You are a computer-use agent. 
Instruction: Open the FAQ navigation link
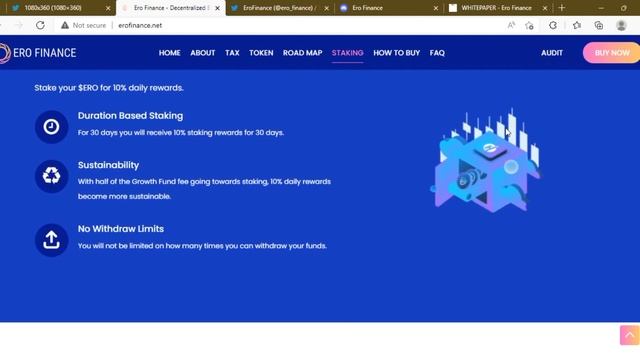pos(437,53)
